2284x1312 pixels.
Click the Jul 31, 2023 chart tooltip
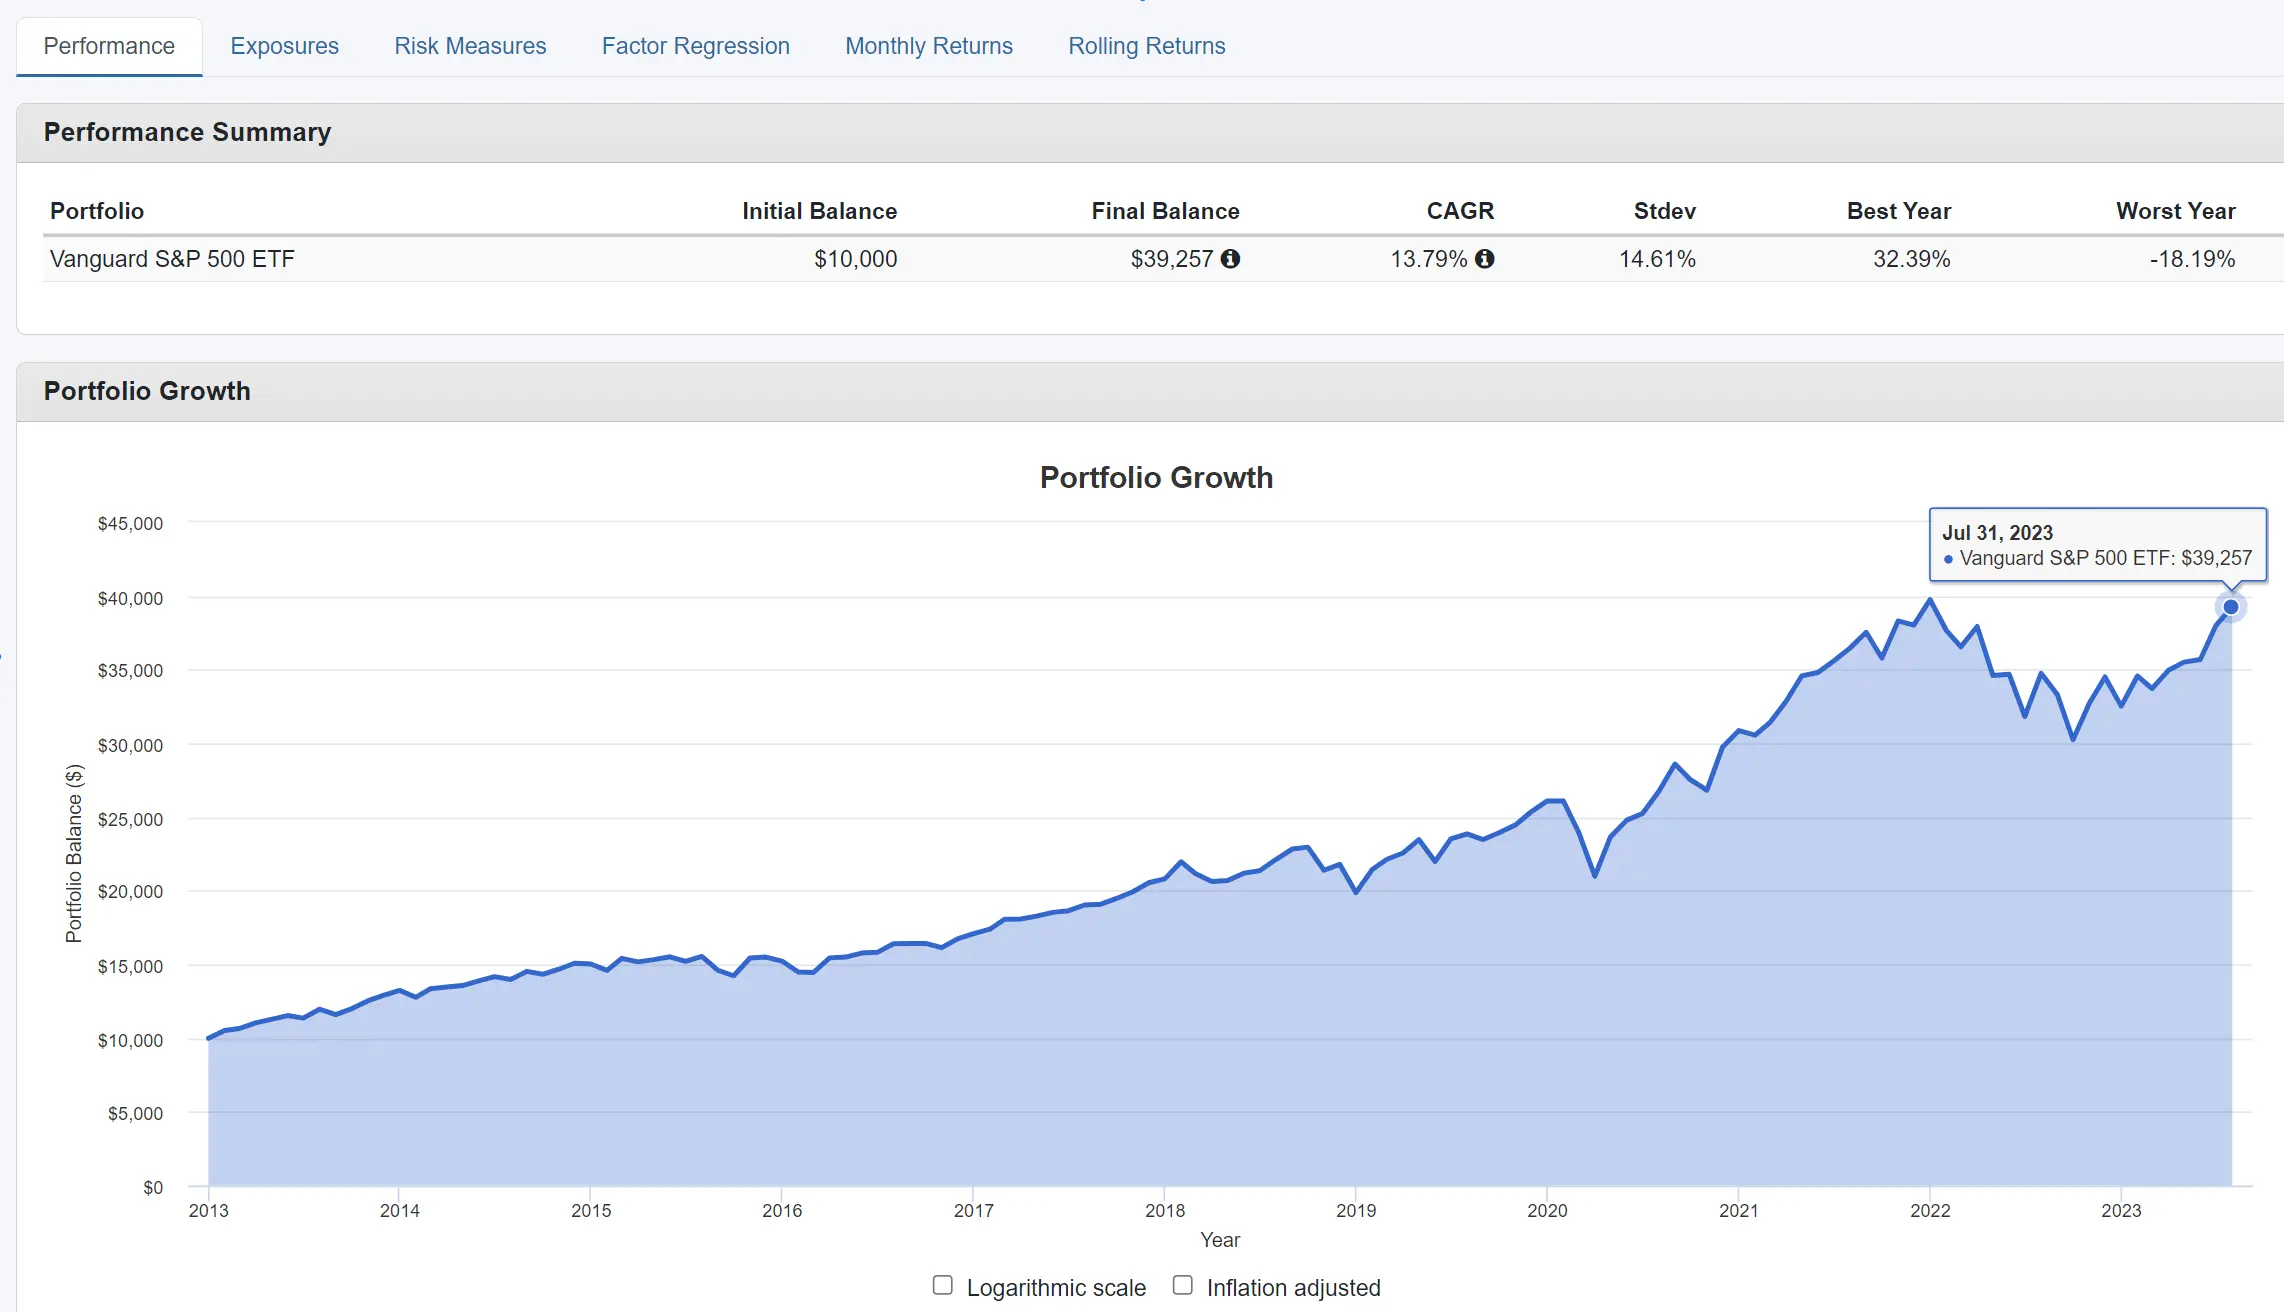tap(2097, 545)
